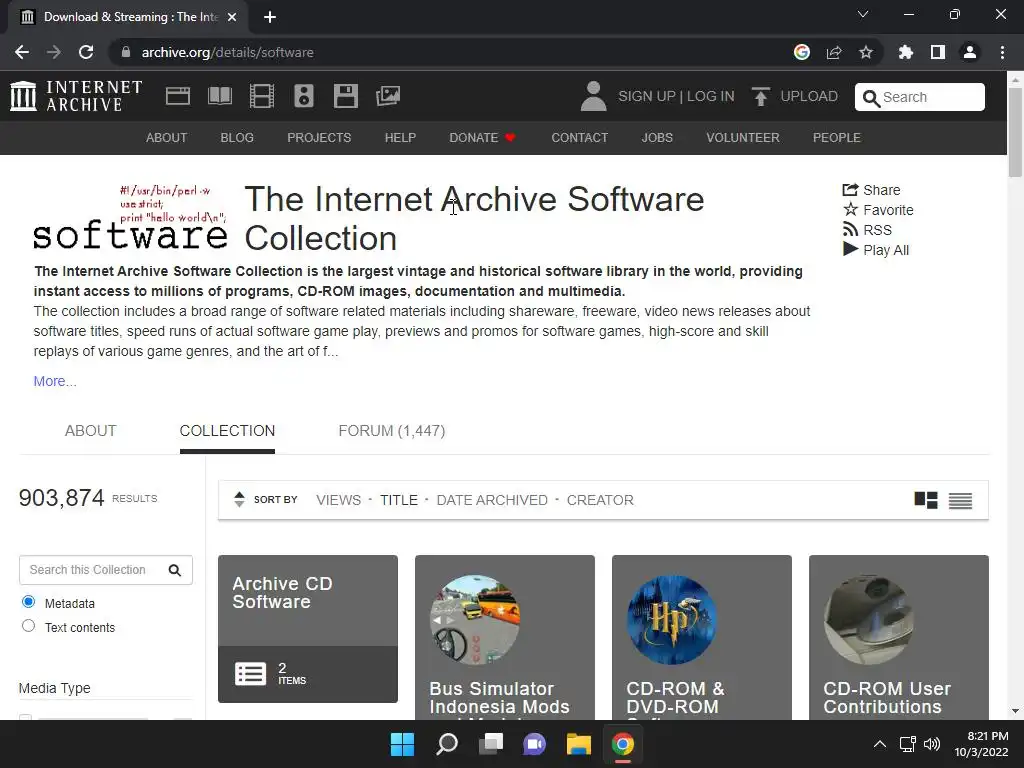Switch to list view layout
The height and width of the screenshot is (768, 1024).
pos(960,500)
